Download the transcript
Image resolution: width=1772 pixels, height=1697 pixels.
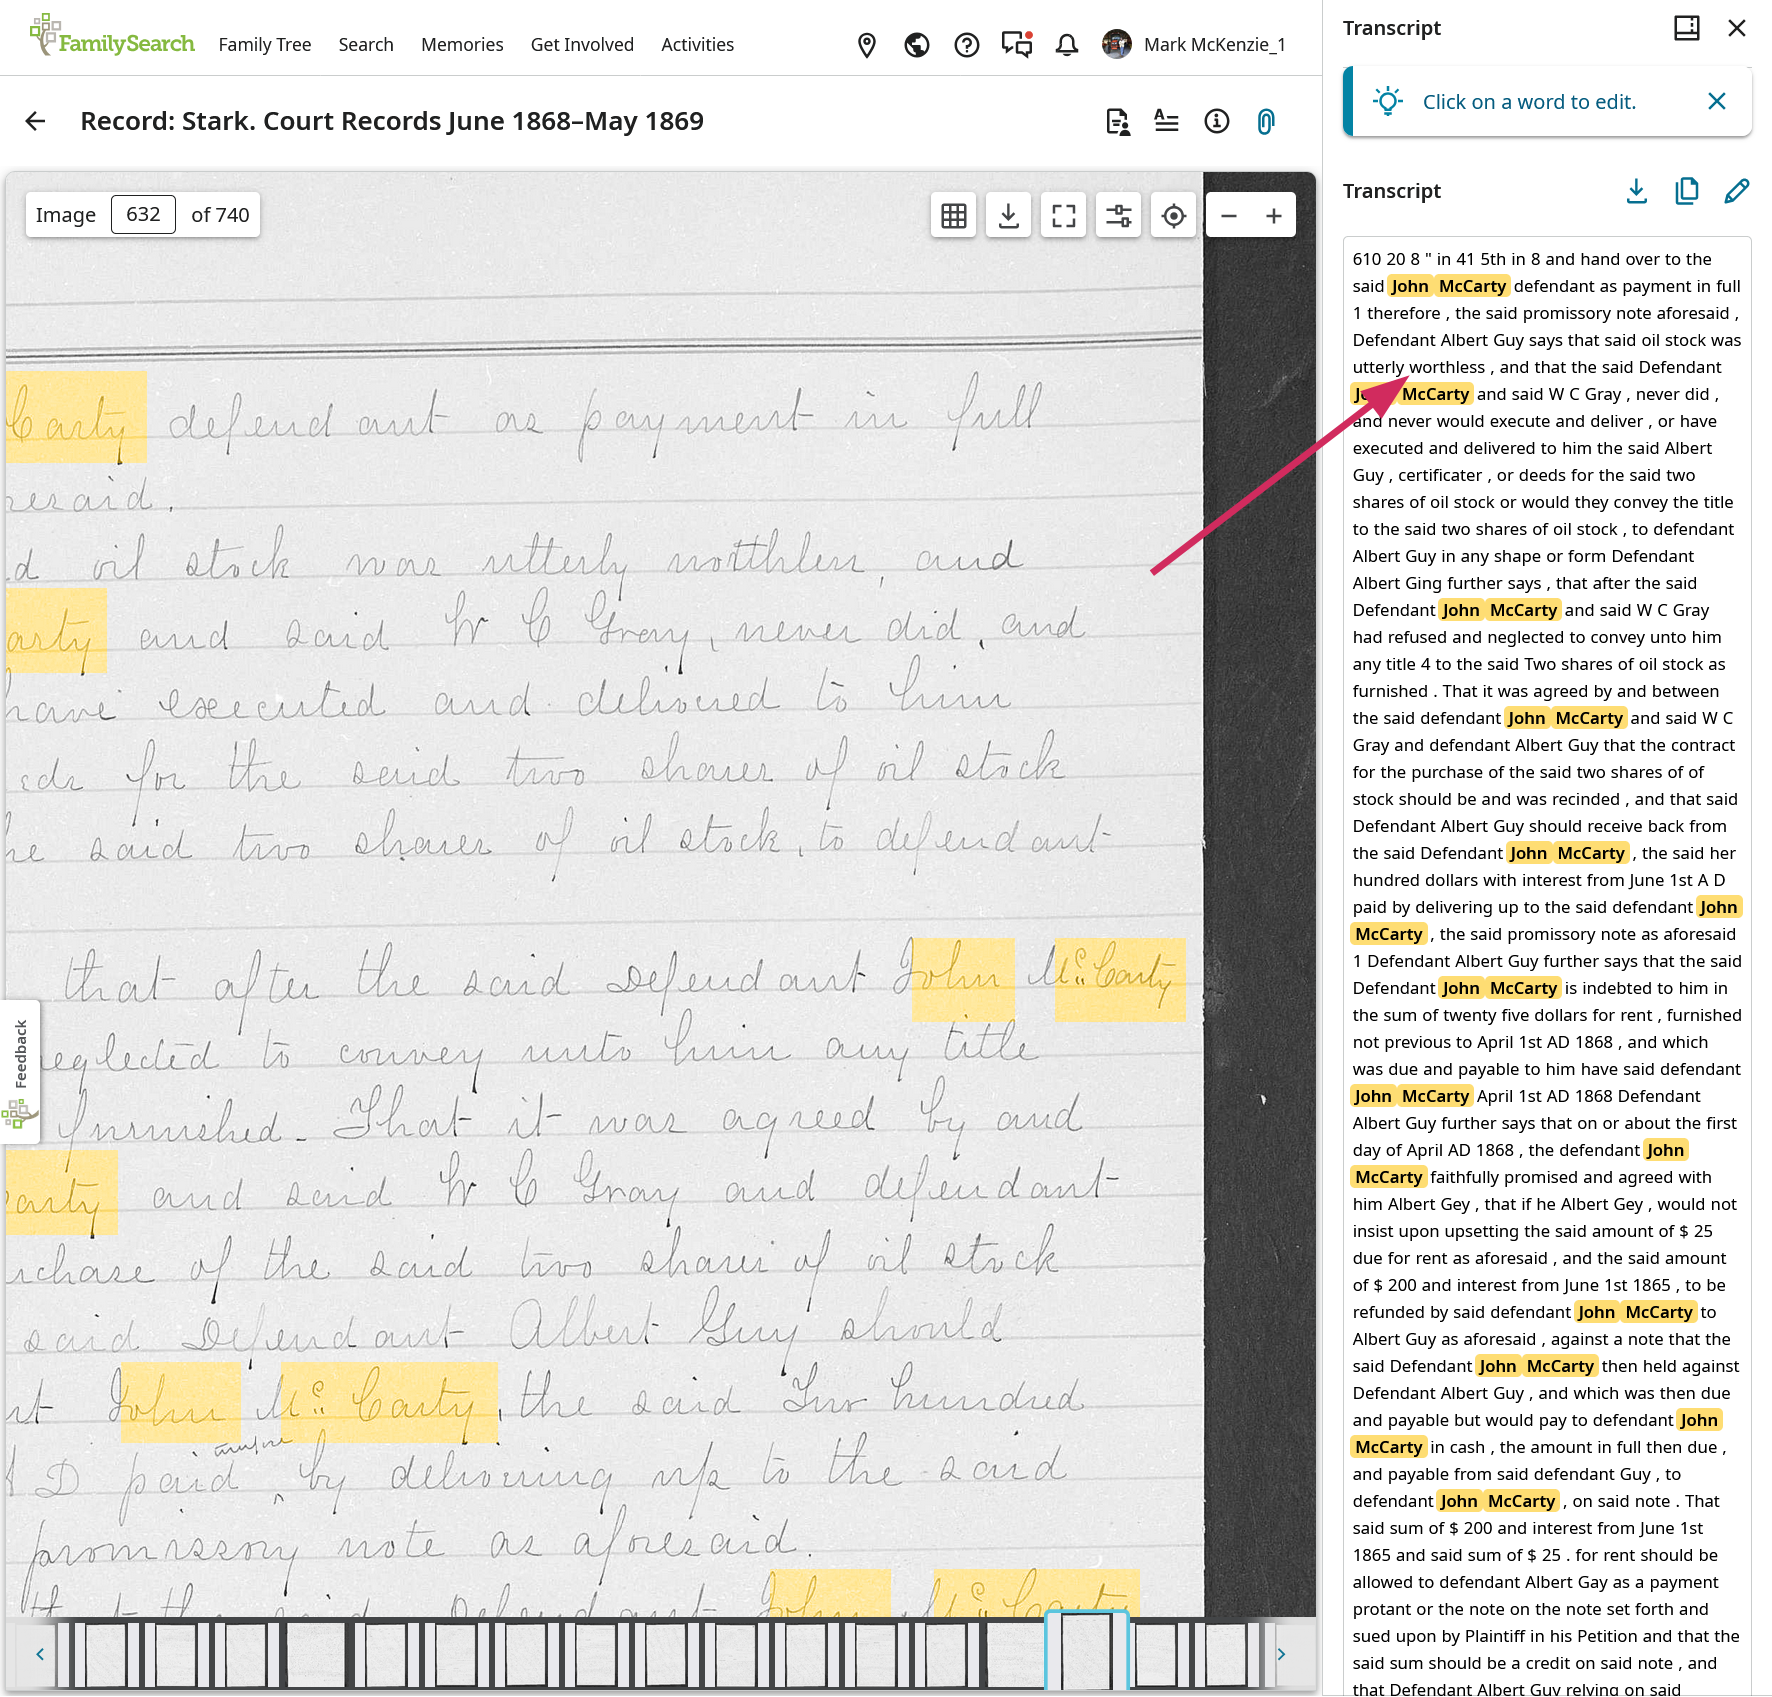[x=1637, y=191]
